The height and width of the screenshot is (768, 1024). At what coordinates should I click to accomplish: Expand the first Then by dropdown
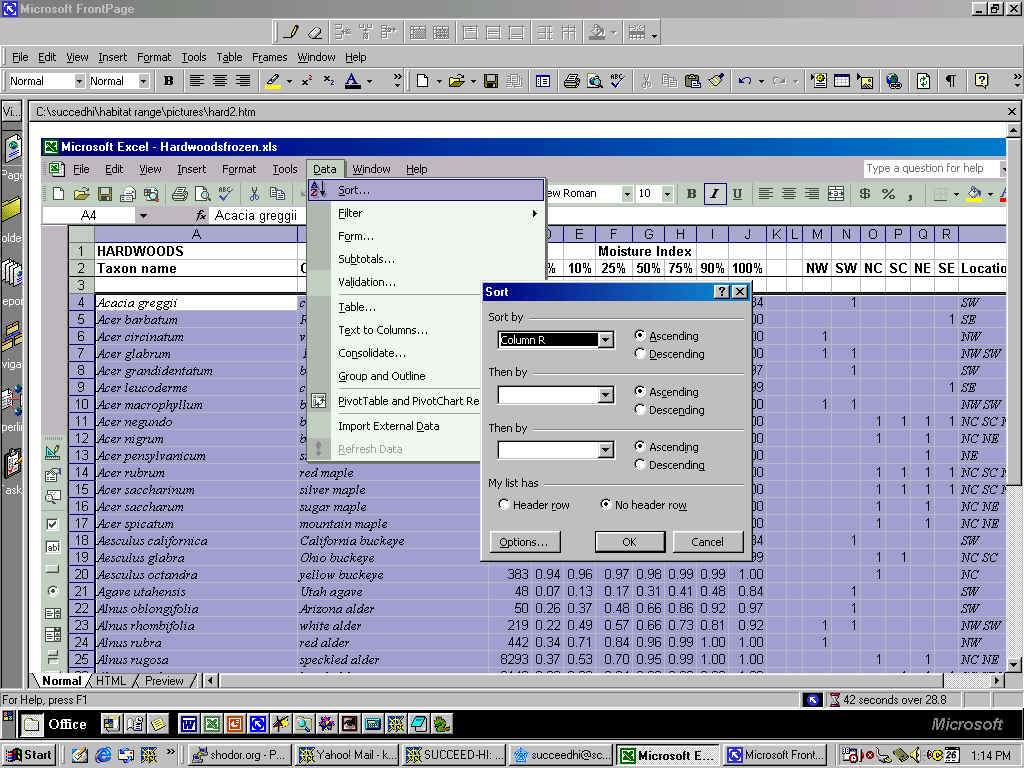click(605, 396)
